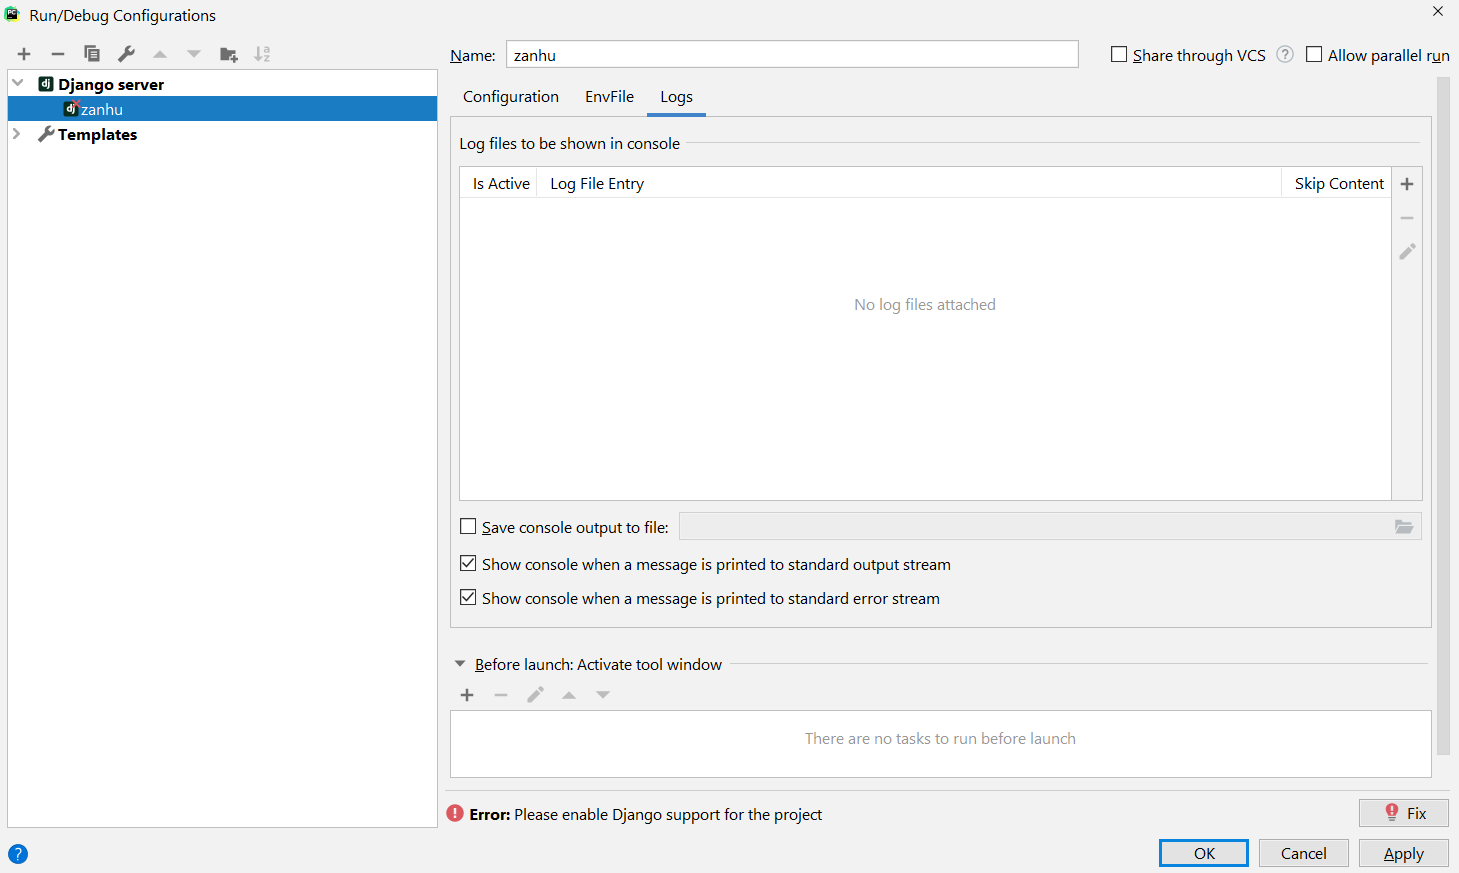This screenshot has height=873, width=1459.
Task: Remove the before launch task
Action: (501, 695)
